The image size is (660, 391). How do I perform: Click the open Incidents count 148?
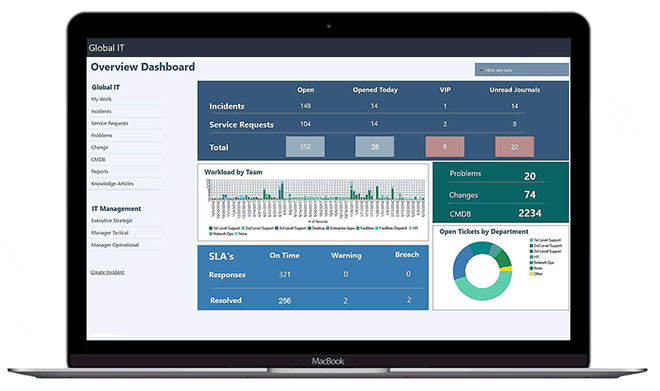pyautogui.click(x=305, y=106)
